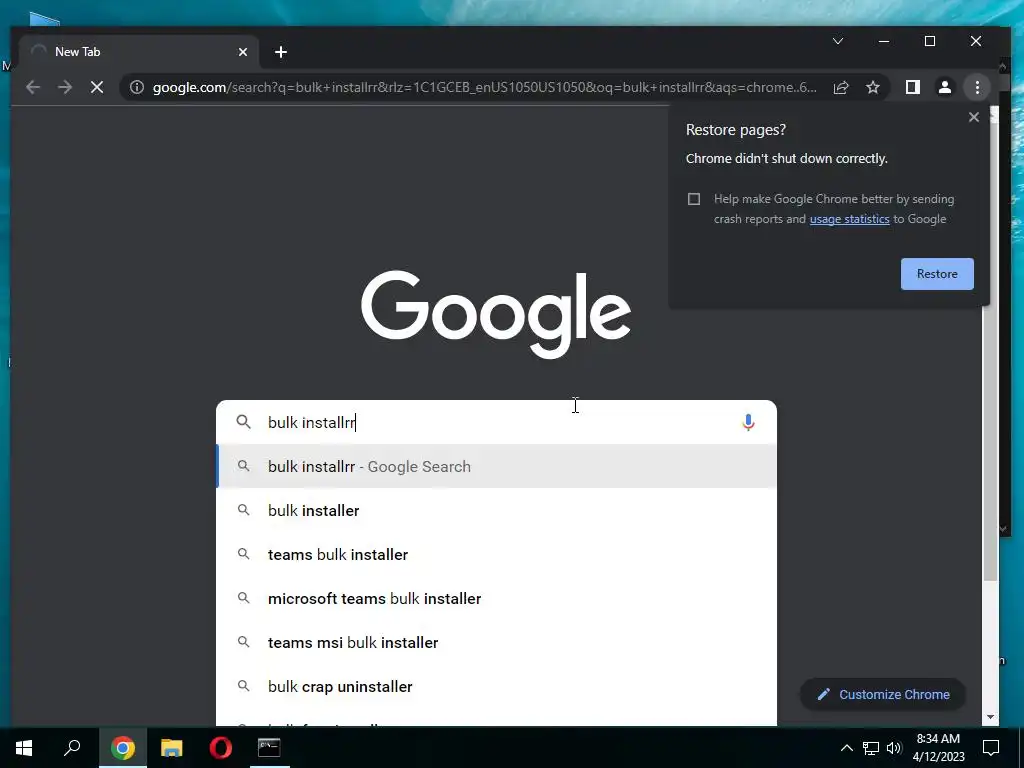Open the clock showing 8:34 AM

pos(938,748)
